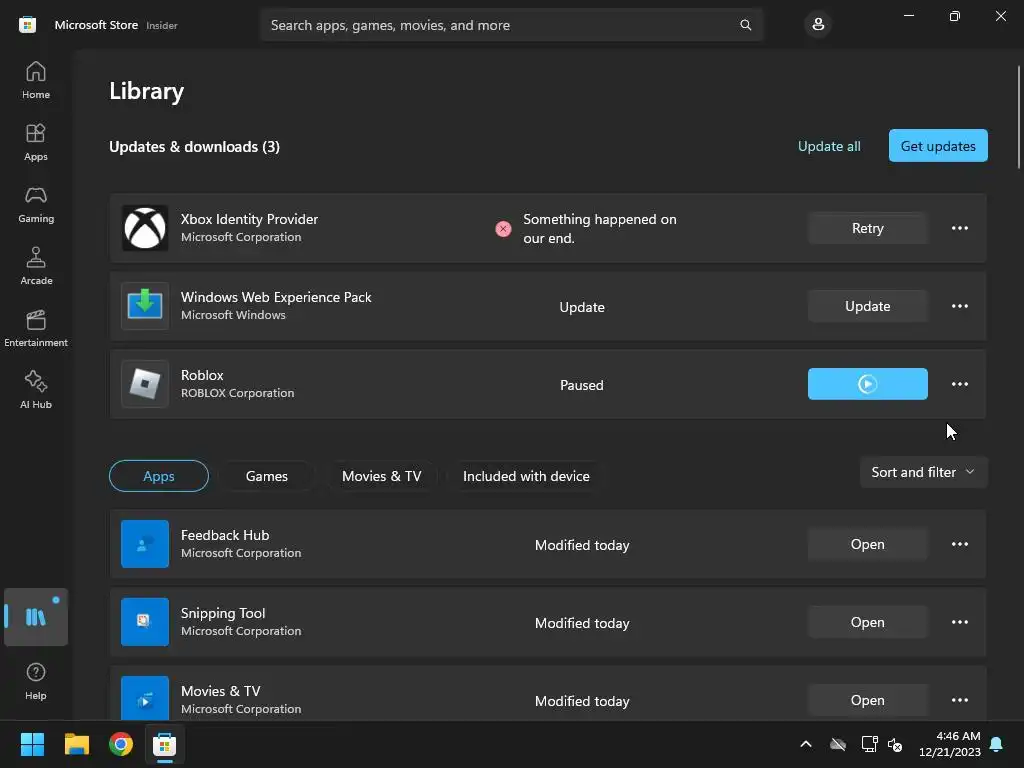This screenshot has height=768, width=1024.
Task: Open the Arcade section
Action: [36, 266]
